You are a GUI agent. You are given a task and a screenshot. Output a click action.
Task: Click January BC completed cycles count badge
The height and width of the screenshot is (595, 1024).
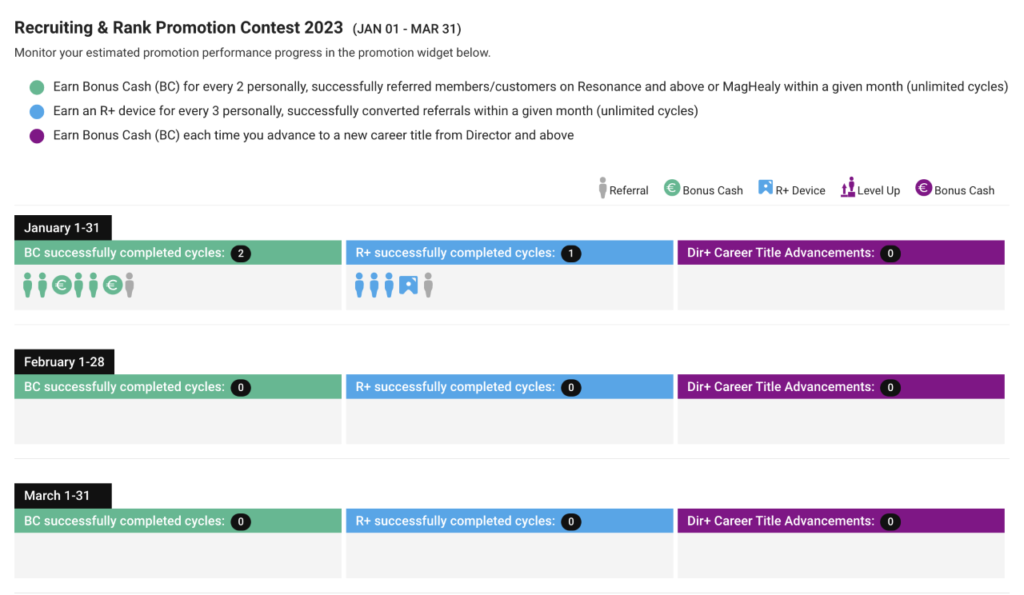click(240, 253)
